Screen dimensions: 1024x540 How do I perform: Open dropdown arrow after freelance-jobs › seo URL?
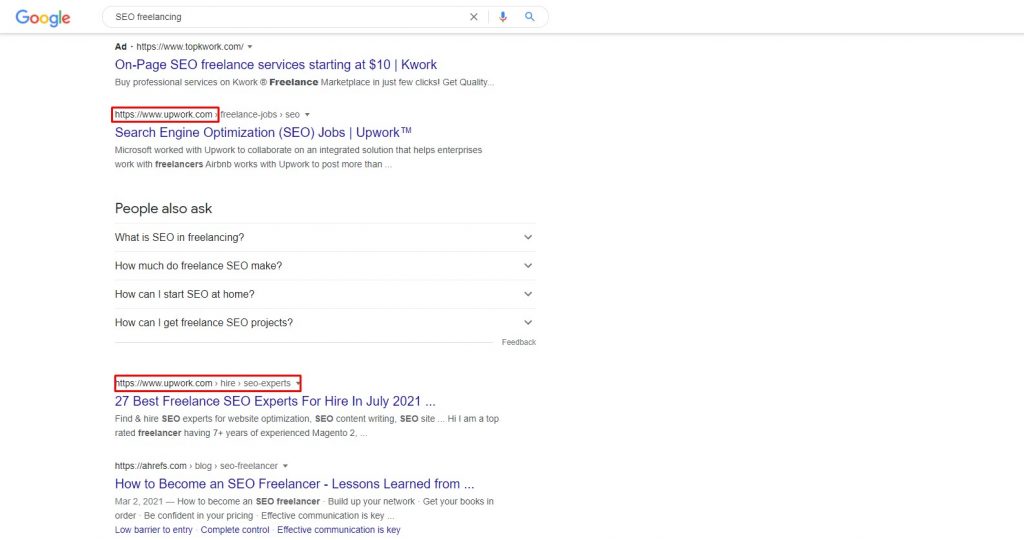[x=307, y=115]
